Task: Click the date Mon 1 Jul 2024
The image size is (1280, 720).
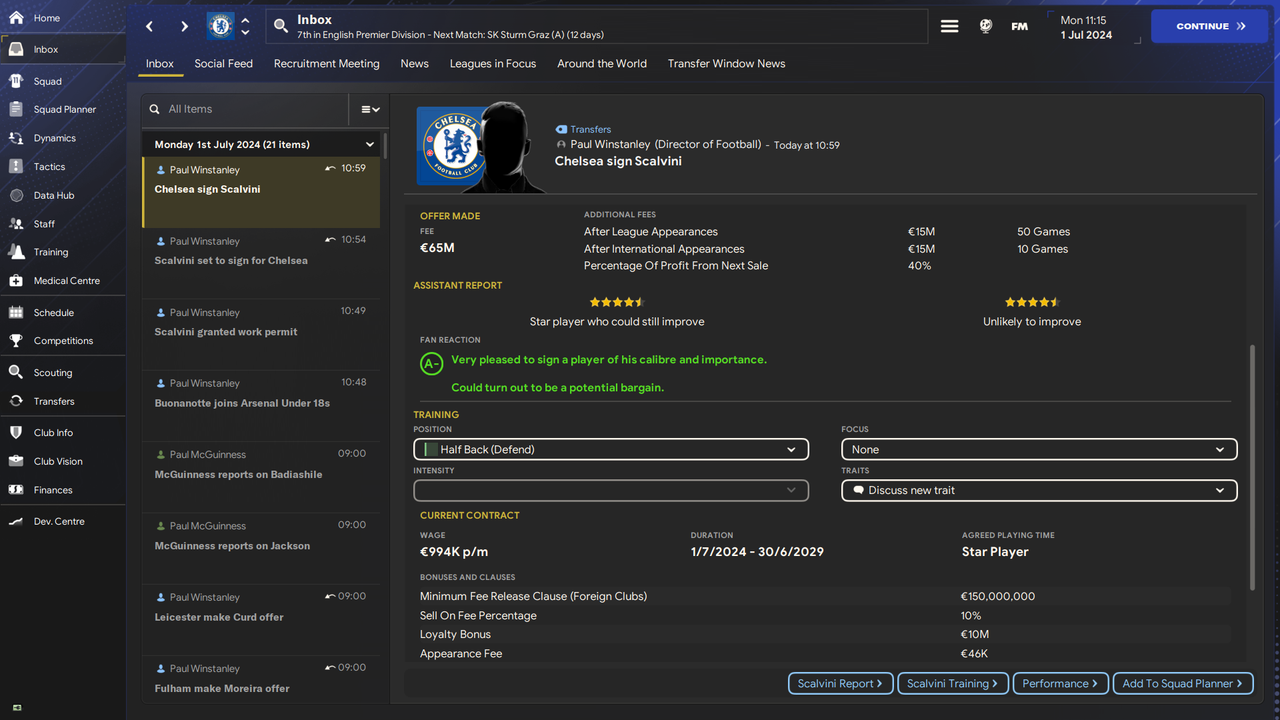Action: pyautogui.click(x=1086, y=27)
